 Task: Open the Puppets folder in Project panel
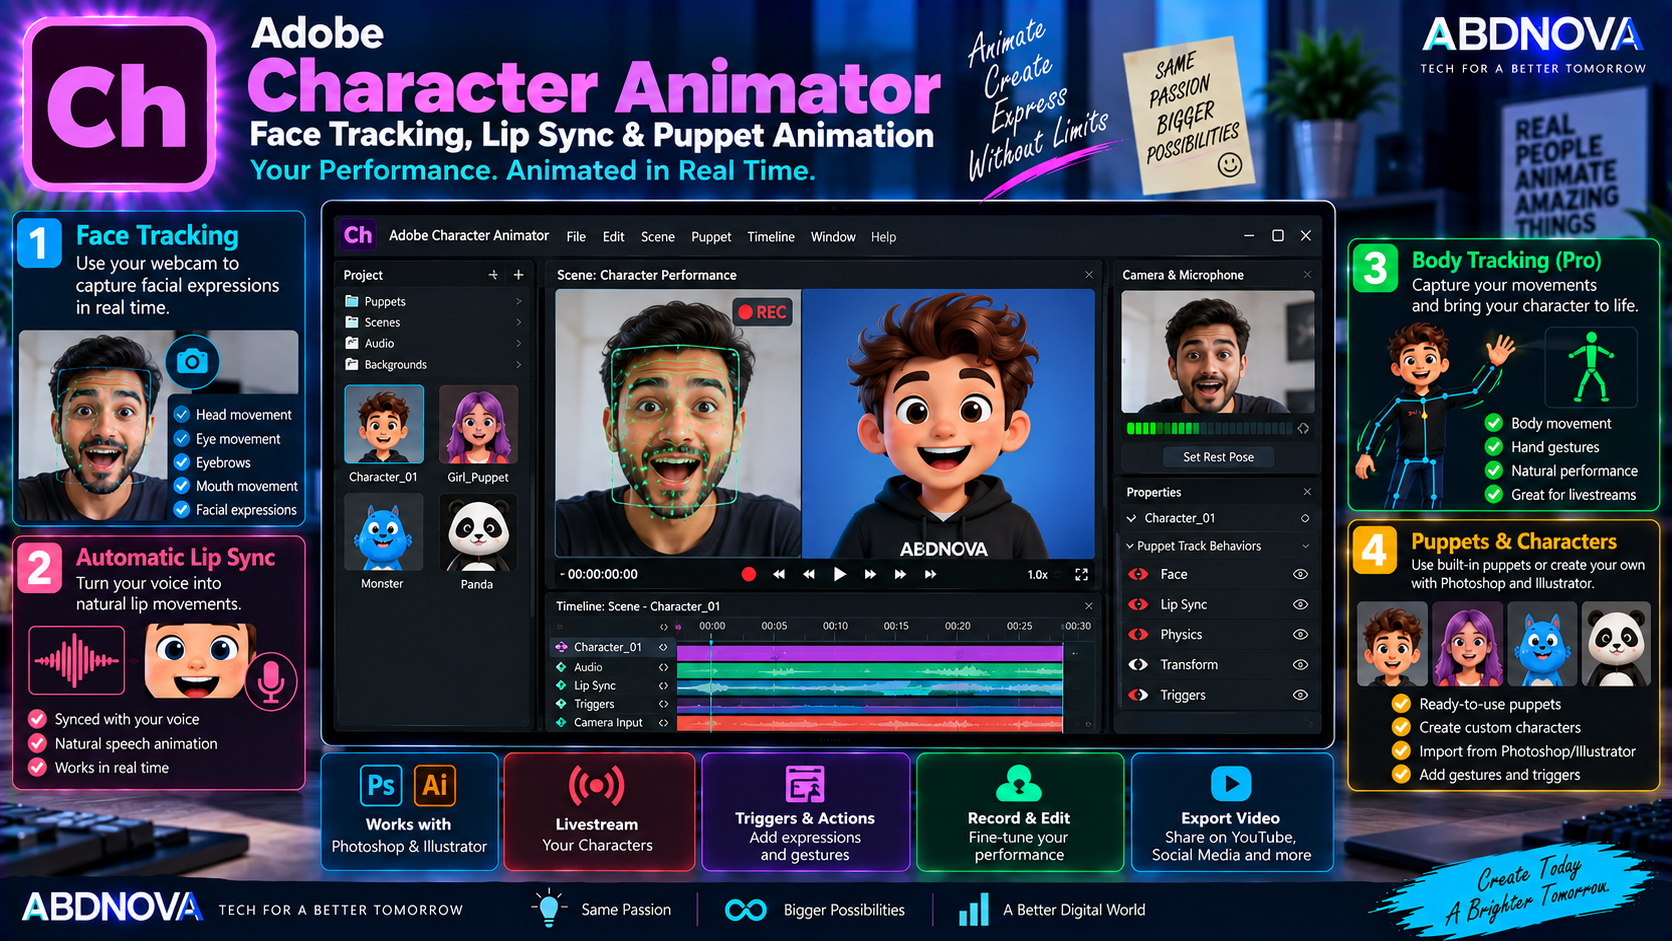385,301
